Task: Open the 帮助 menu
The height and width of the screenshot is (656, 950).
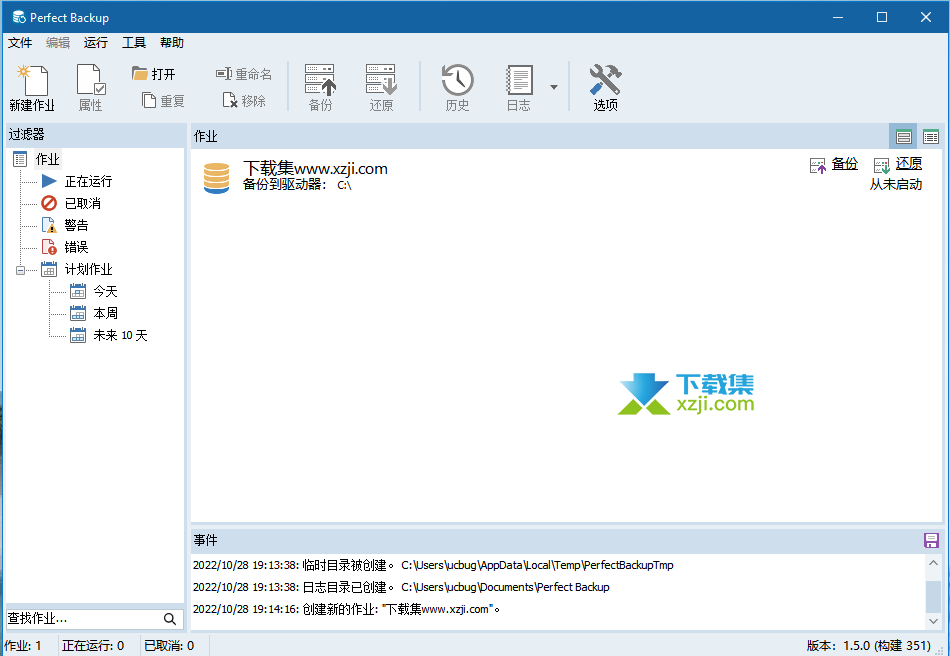Action: point(172,42)
